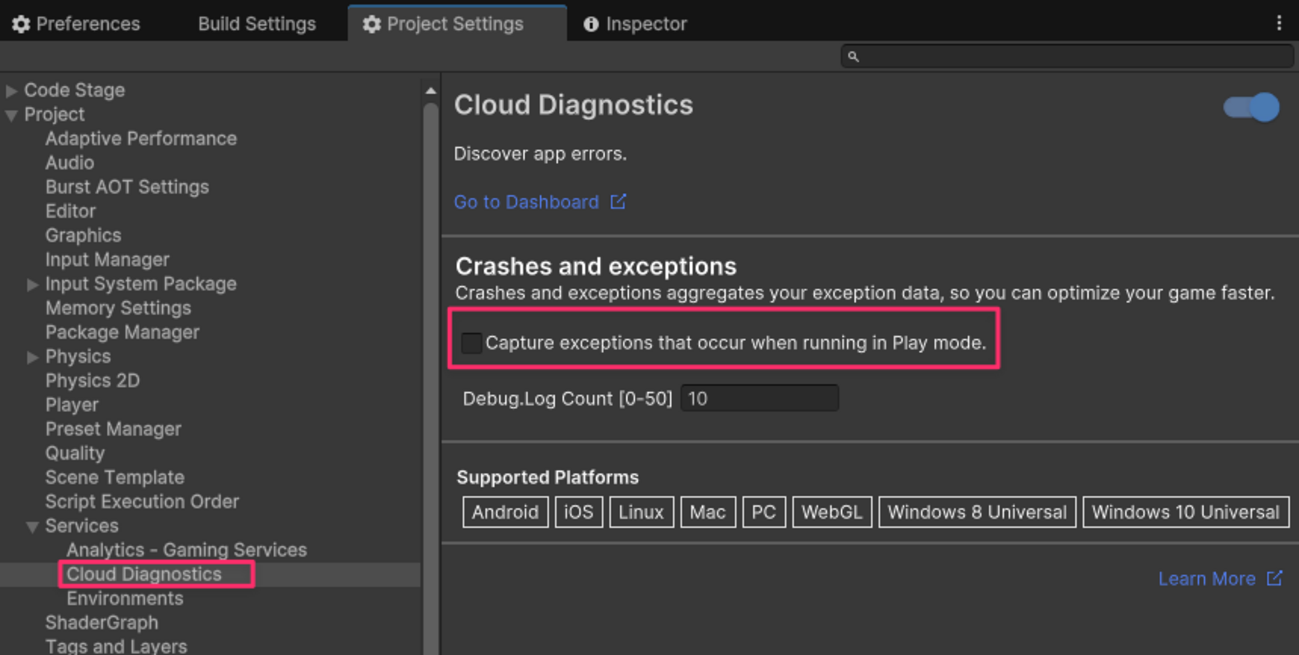The height and width of the screenshot is (655, 1299).
Task: Click the Debug.Log Count input field
Action: point(758,397)
